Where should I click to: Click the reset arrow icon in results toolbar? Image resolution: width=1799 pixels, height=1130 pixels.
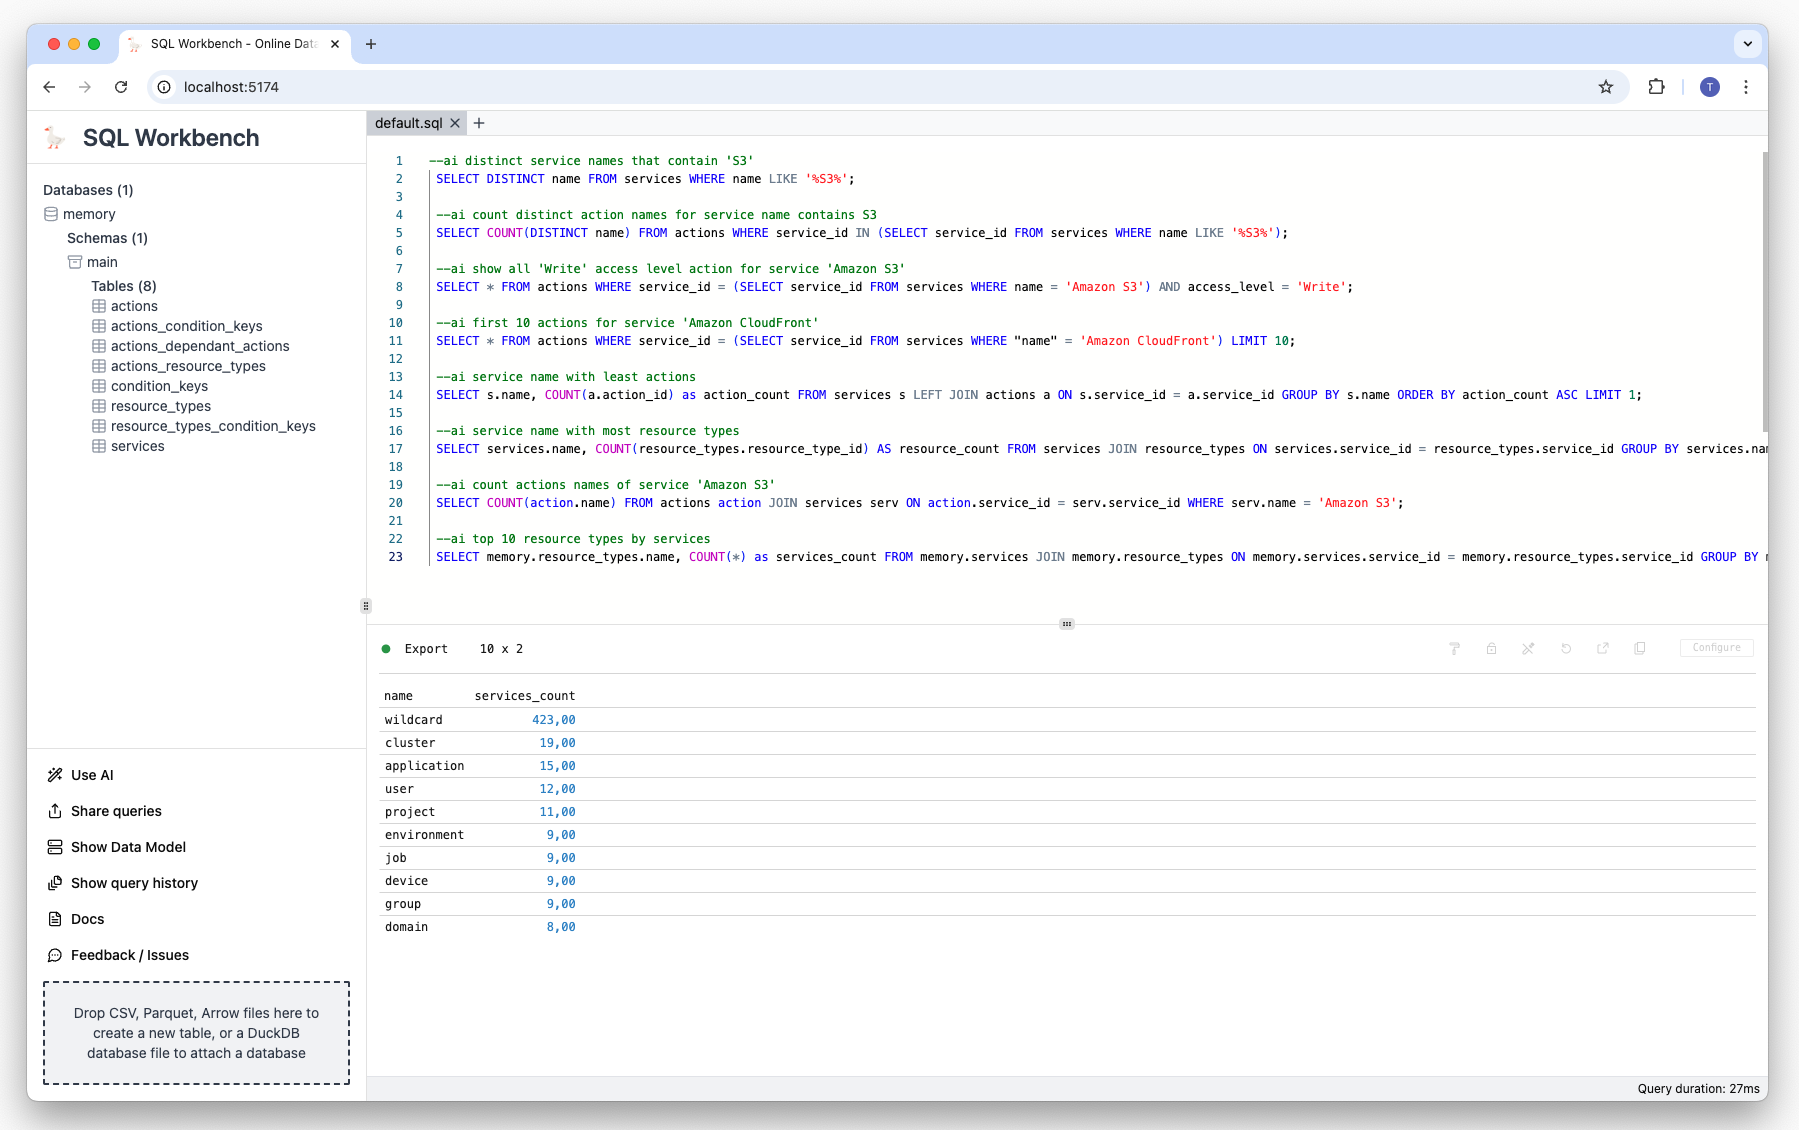1566,648
